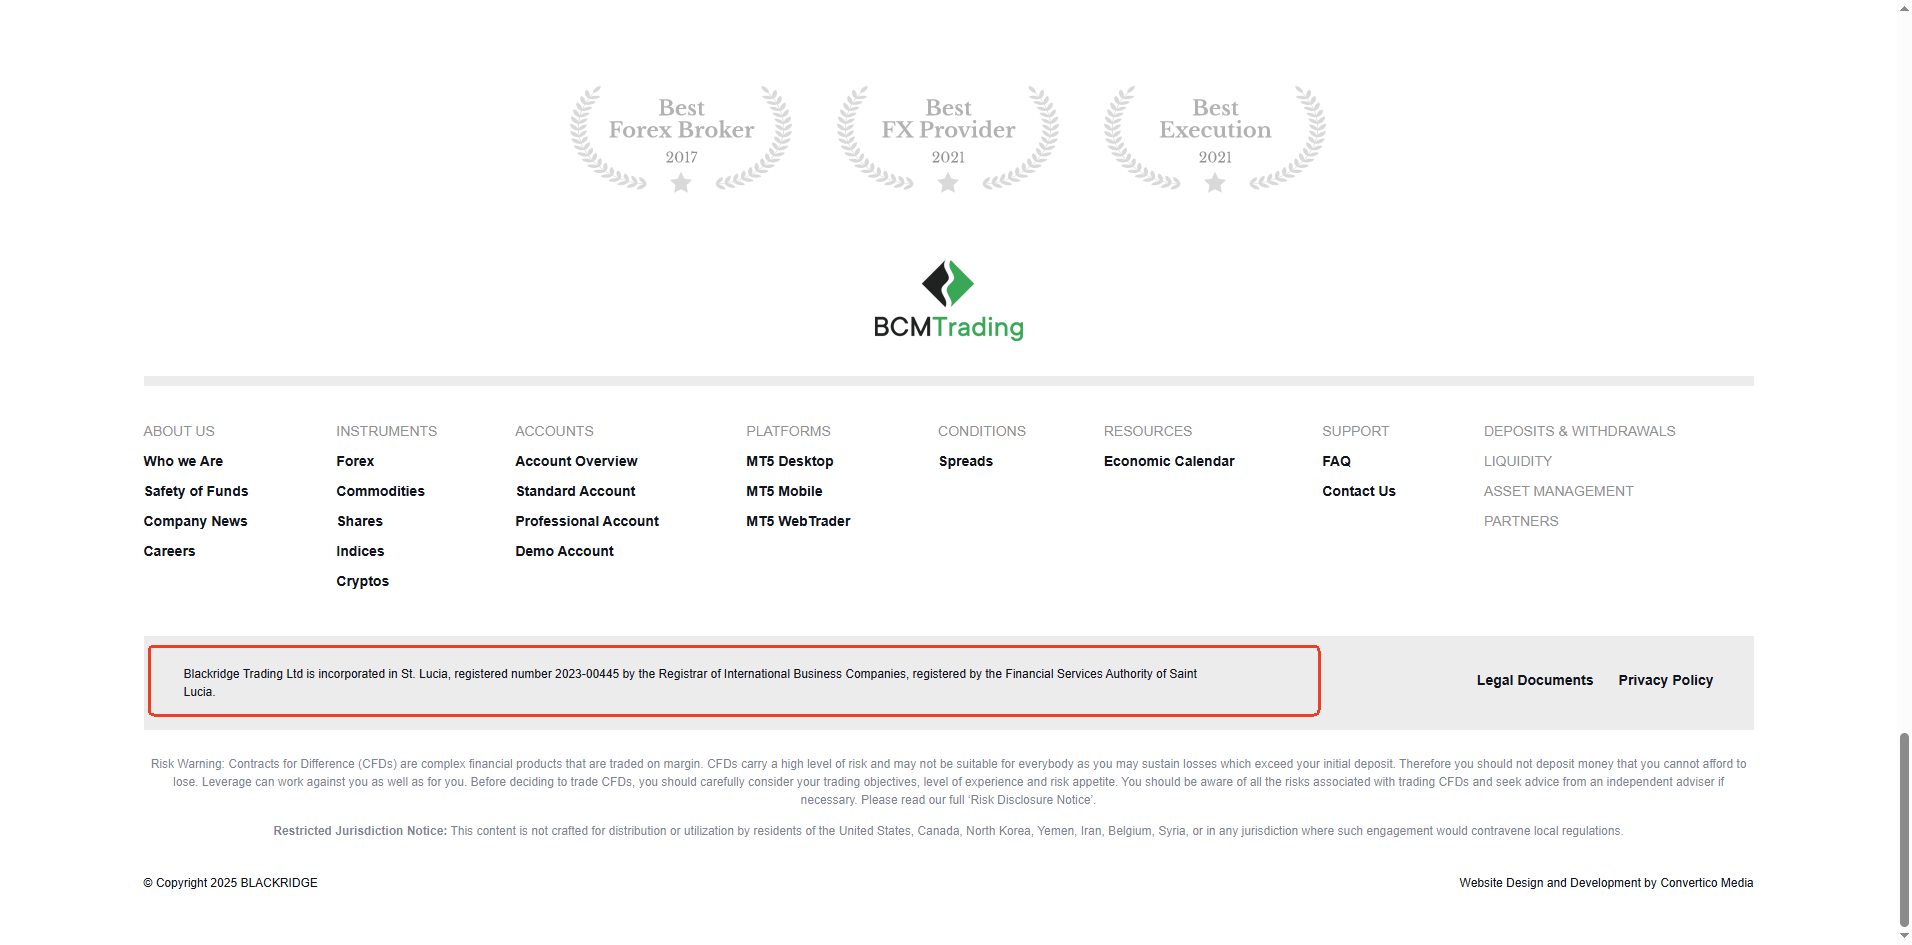
Task: Select the Standard Account link
Action: click(x=575, y=491)
